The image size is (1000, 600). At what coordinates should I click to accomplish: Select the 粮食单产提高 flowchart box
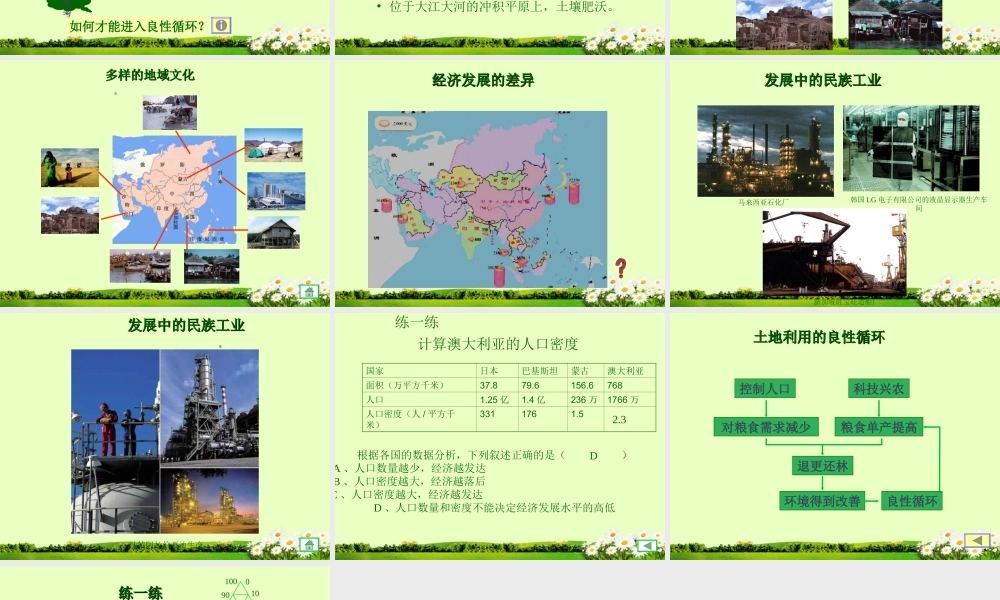878,427
